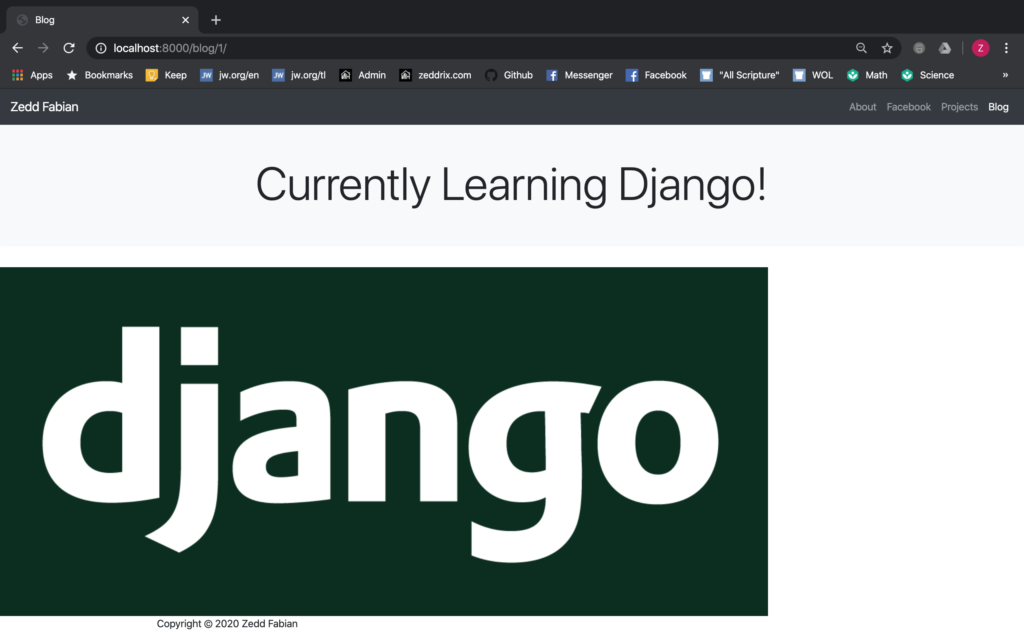The image size is (1024, 640).
Task: Click the browser forward arrow
Action: [43, 48]
